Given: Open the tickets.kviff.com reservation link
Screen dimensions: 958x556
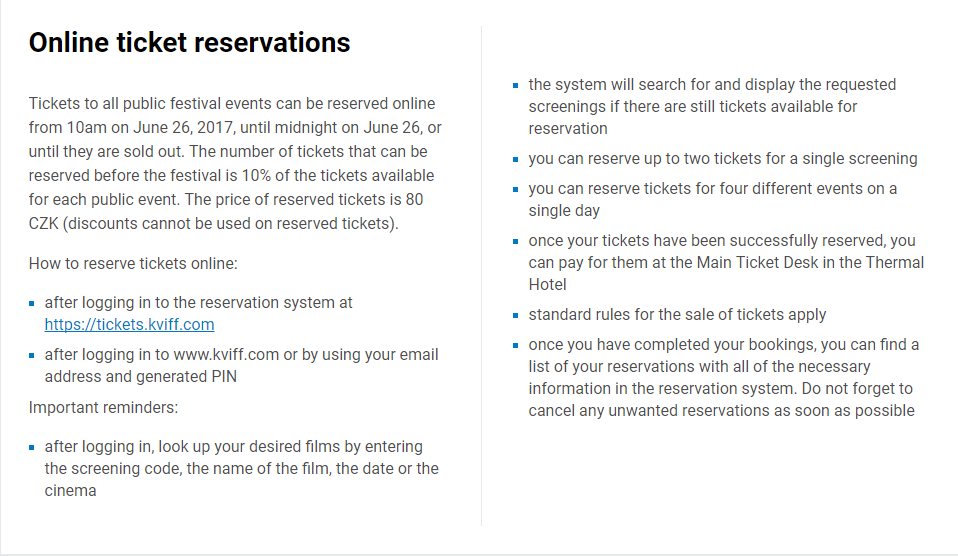Looking at the screenshot, I should (x=129, y=324).
